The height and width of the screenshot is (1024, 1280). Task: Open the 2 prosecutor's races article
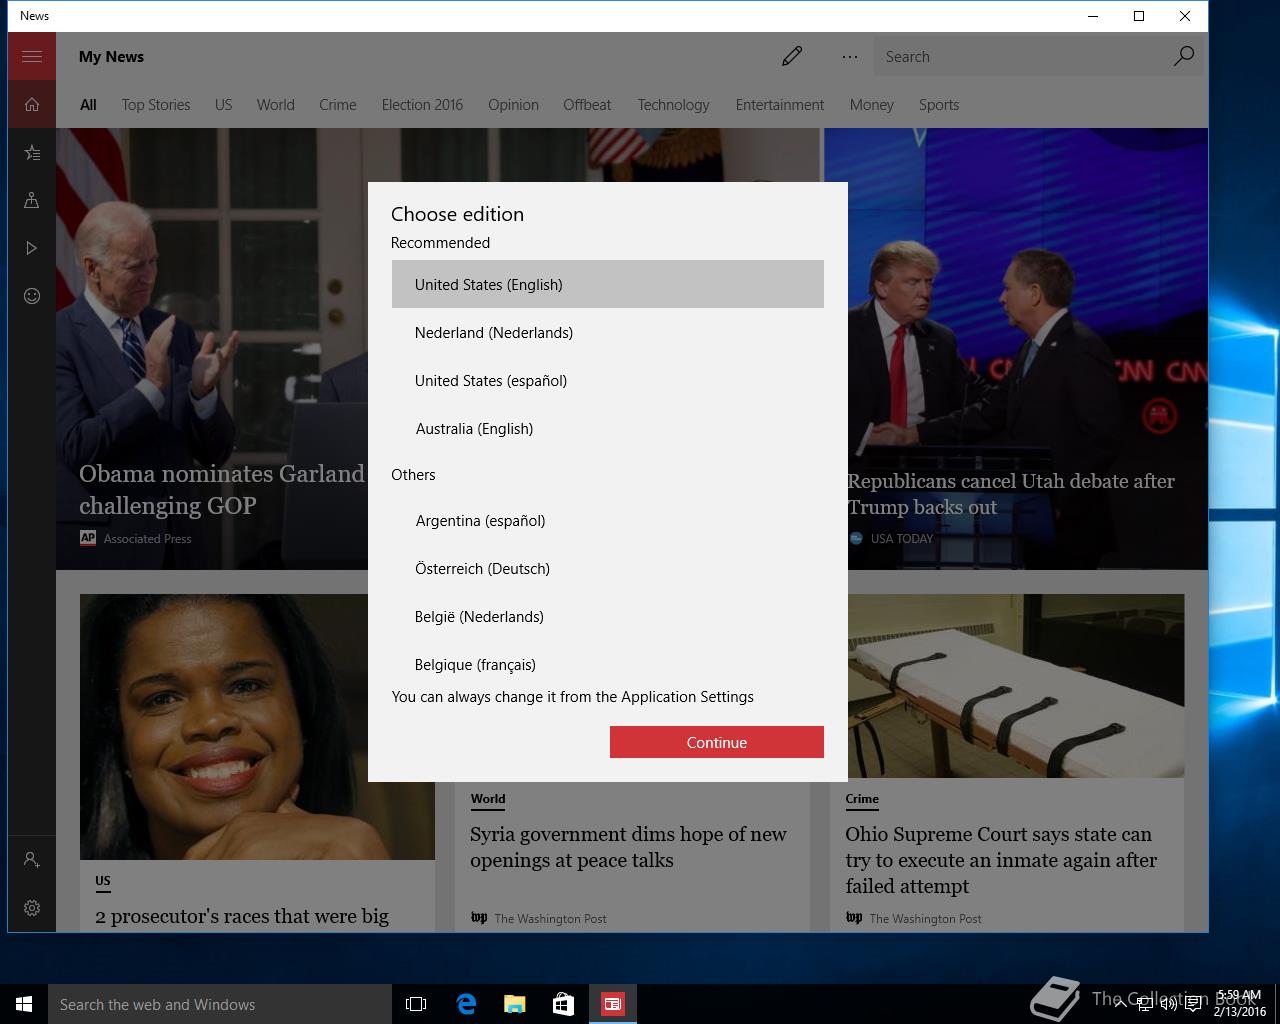click(x=242, y=916)
